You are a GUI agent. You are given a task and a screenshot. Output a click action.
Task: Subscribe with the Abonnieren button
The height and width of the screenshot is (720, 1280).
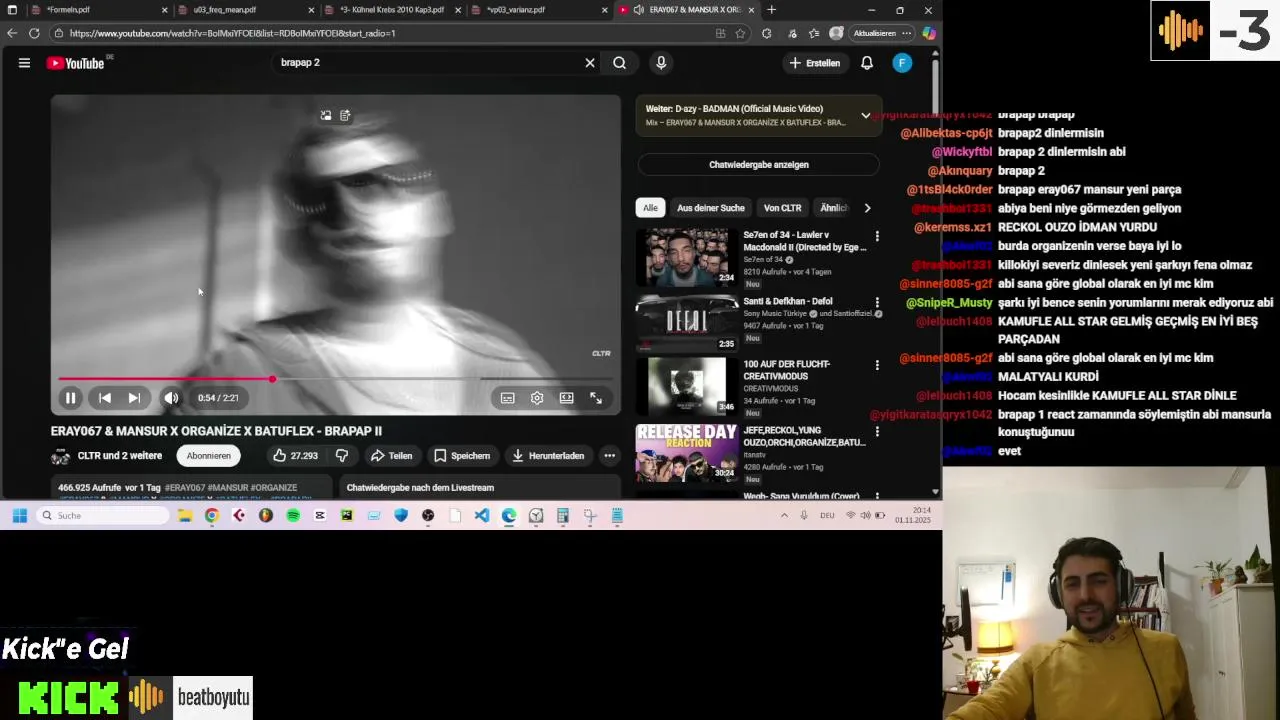(x=208, y=456)
